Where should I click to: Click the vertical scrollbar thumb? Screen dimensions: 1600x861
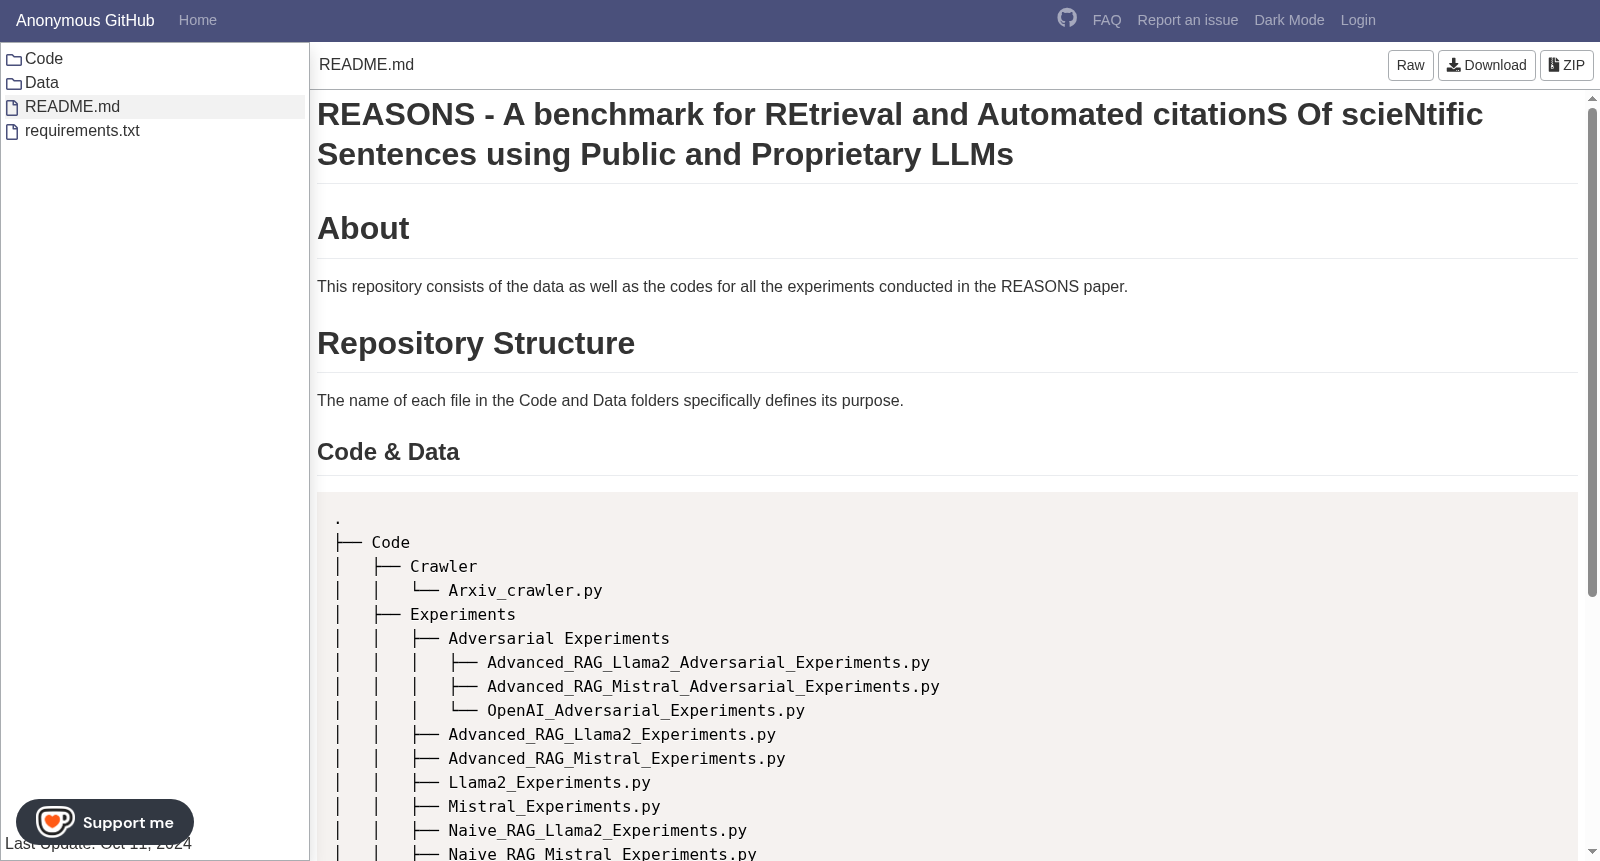[x=1592, y=352]
